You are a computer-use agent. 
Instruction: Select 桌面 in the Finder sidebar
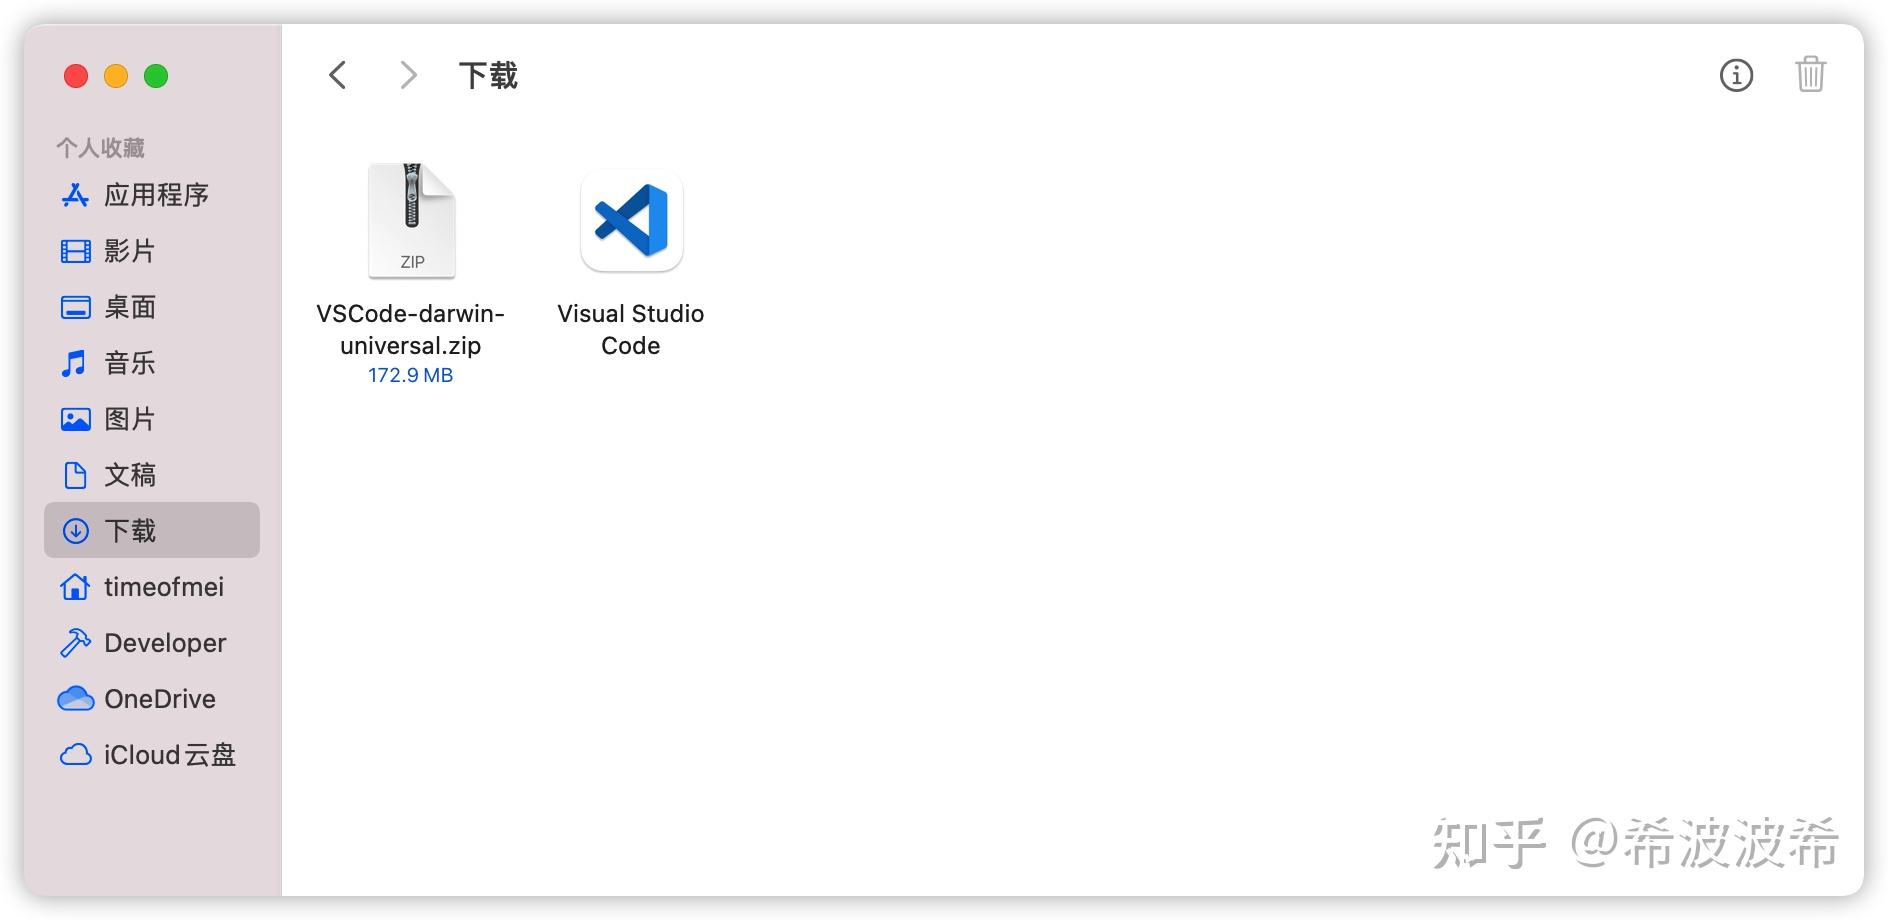coord(129,307)
